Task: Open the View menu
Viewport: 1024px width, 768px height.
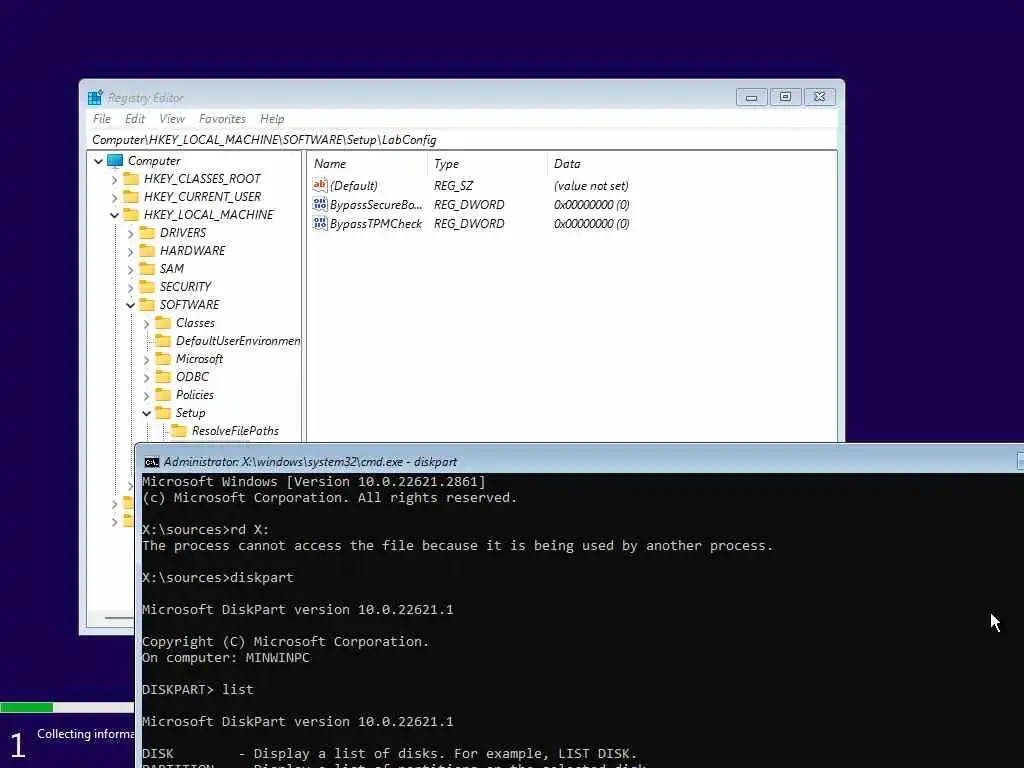Action: (x=172, y=119)
